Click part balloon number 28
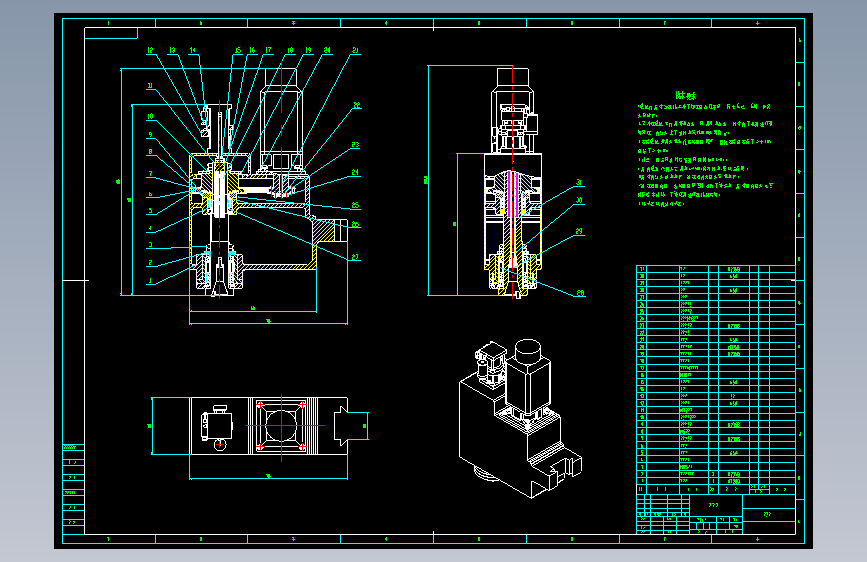 580,293
